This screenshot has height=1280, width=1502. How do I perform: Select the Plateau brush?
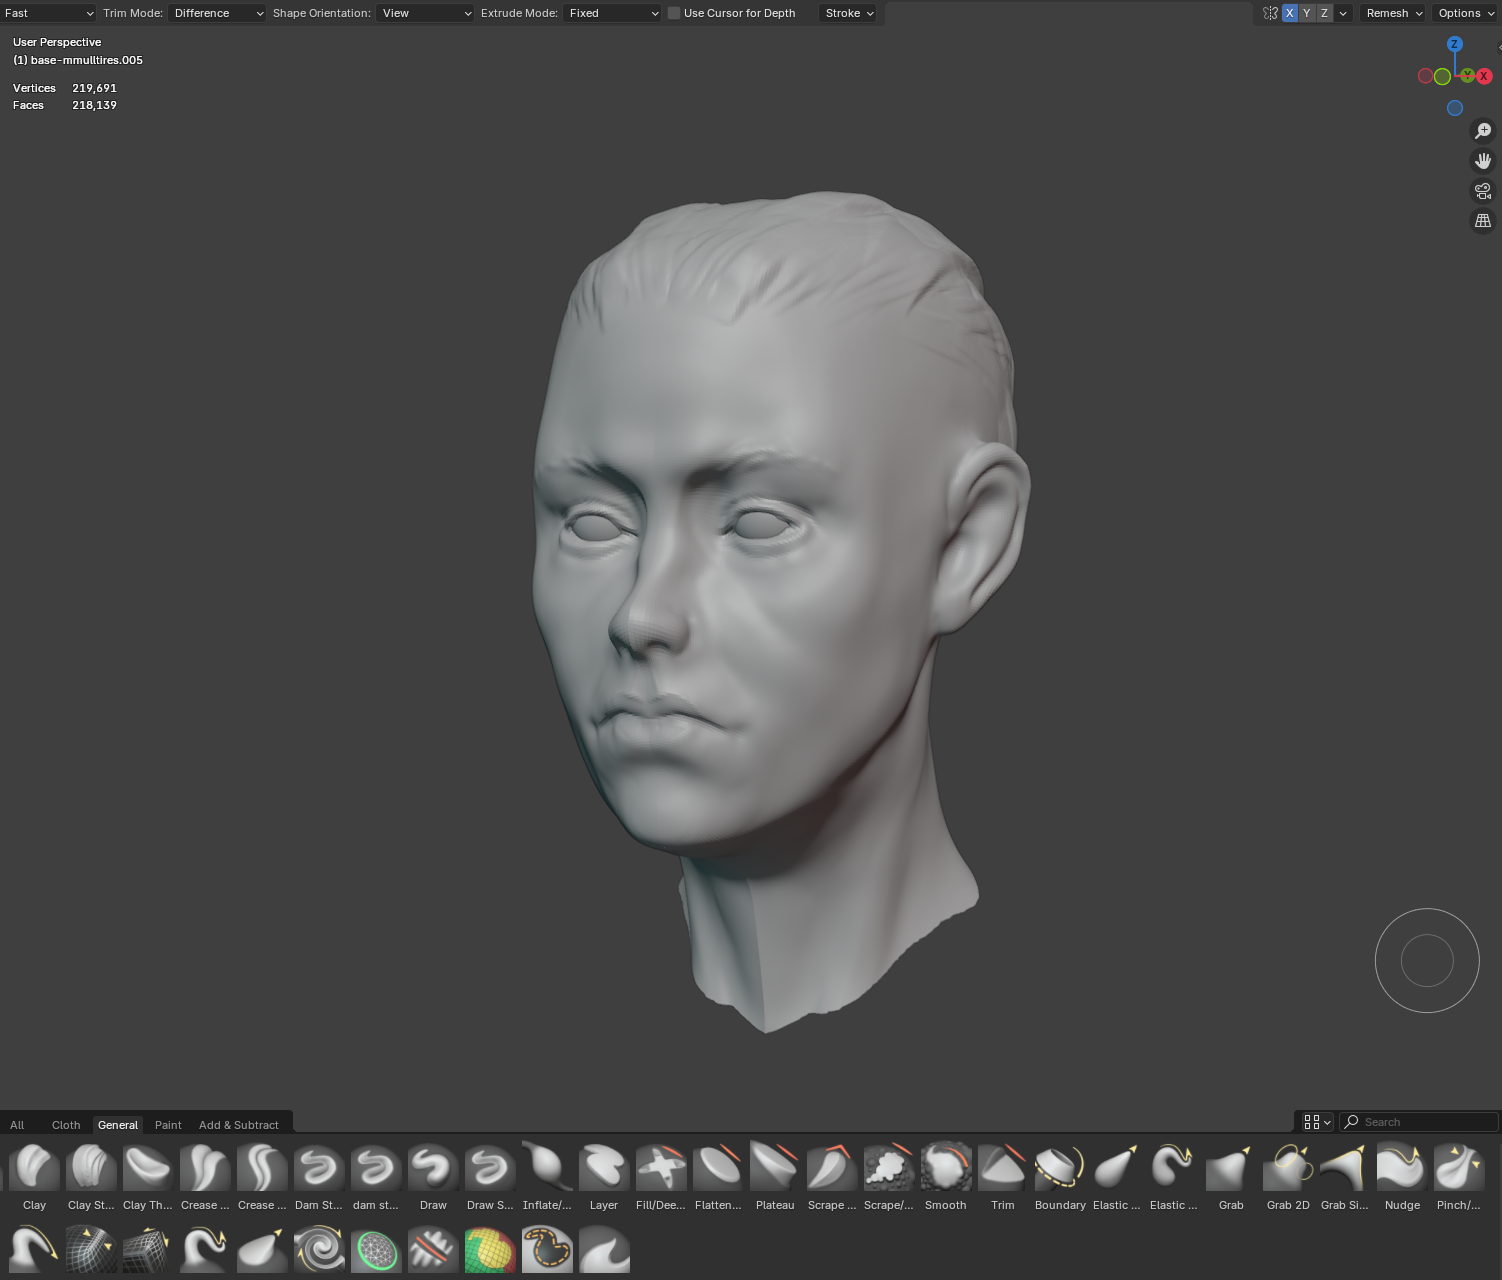pyautogui.click(x=775, y=1177)
